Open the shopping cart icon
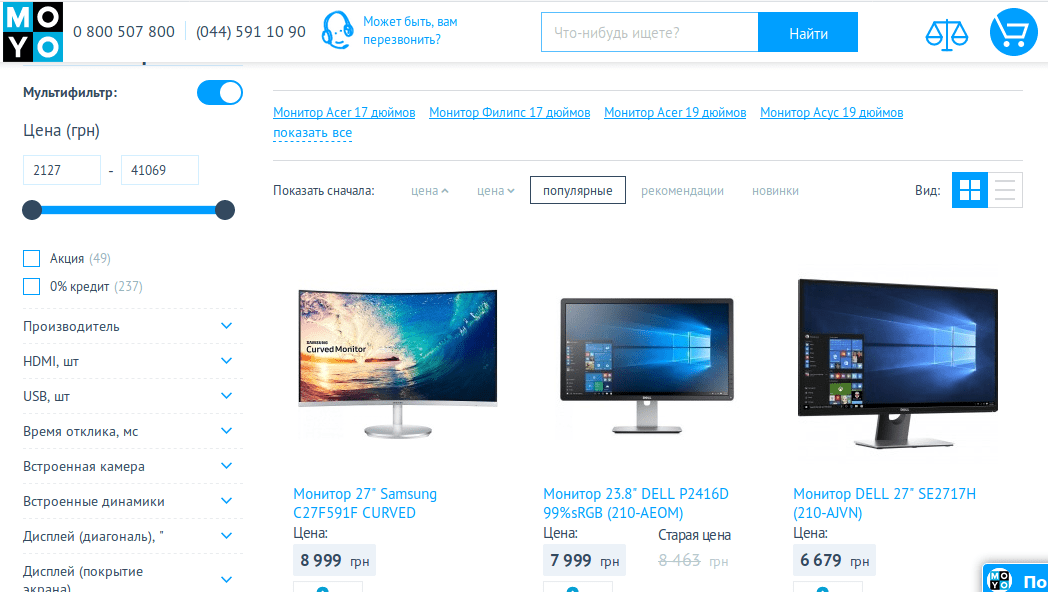Screen dimensions: 1048x592 (1013, 31)
